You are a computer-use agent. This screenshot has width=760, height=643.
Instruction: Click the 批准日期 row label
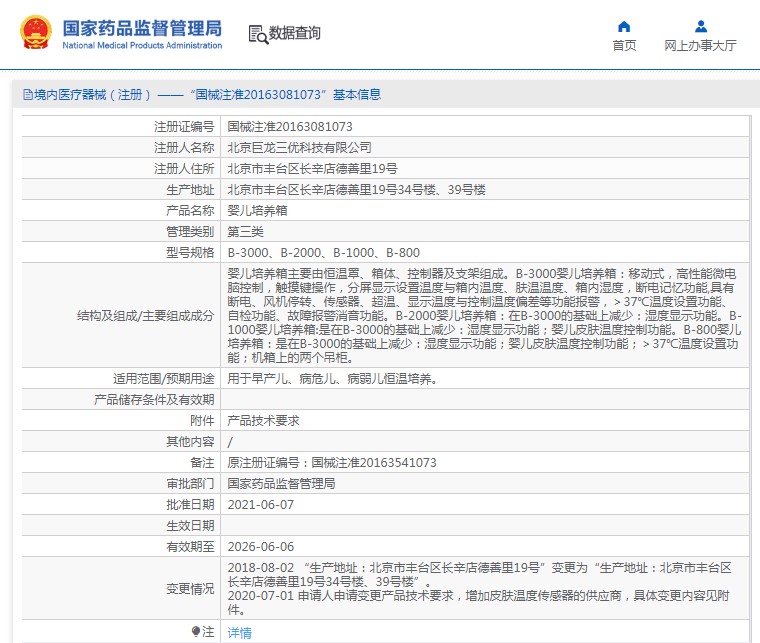tap(190, 504)
